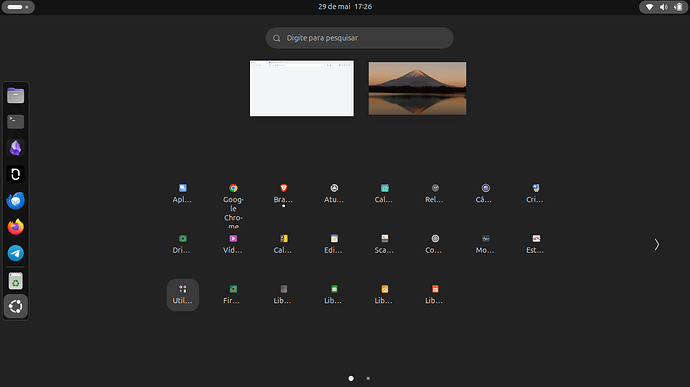Go to next app page arrow
The image size is (690, 387).
tap(657, 244)
